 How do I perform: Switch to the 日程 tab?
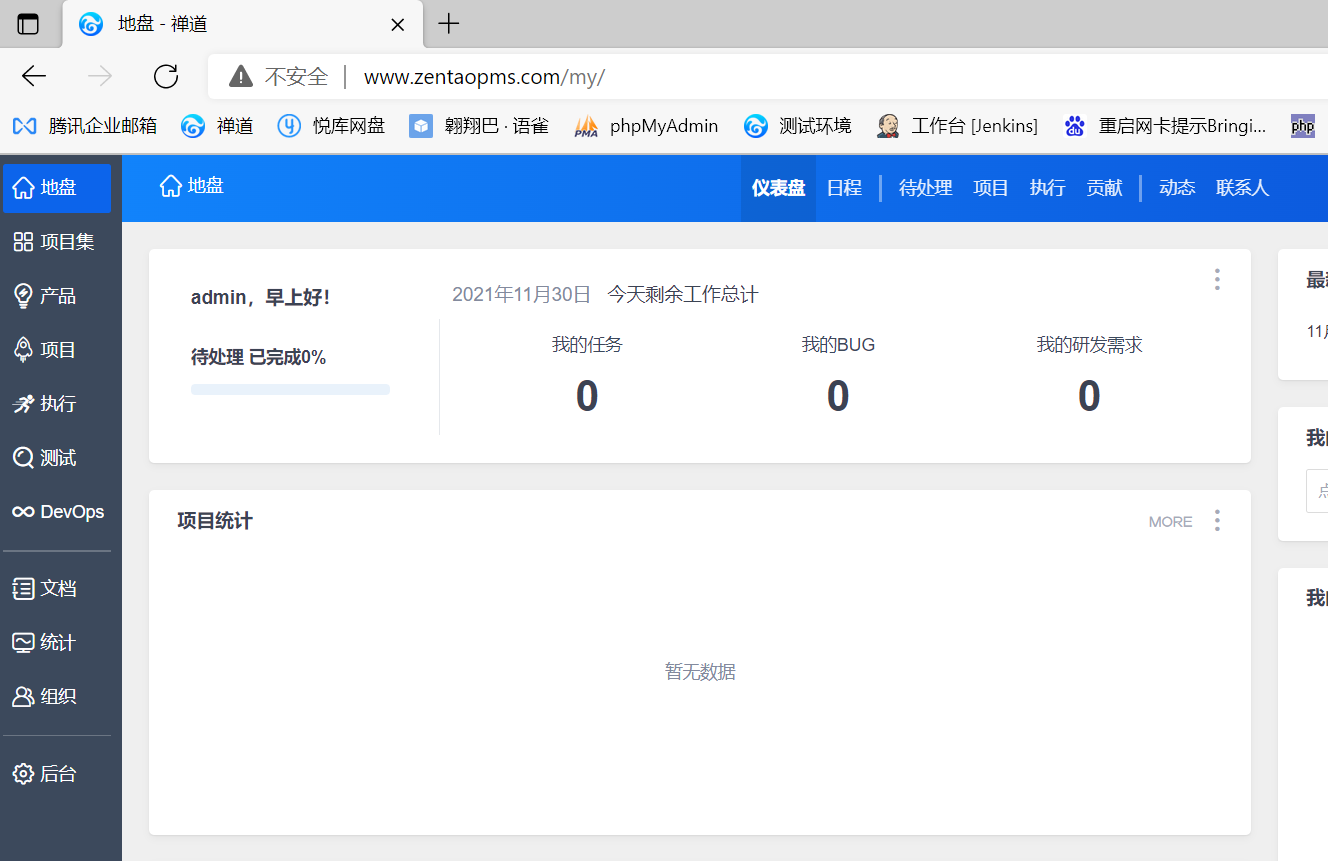pyautogui.click(x=844, y=188)
